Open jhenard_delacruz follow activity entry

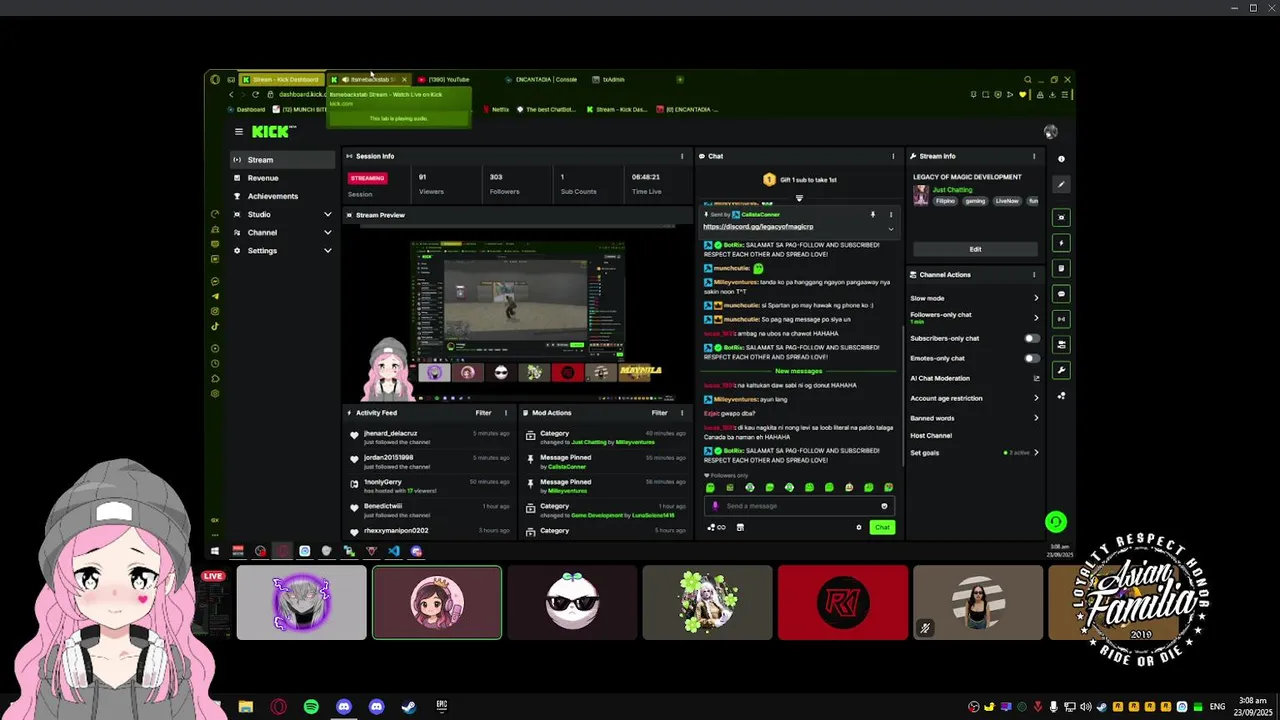point(430,437)
